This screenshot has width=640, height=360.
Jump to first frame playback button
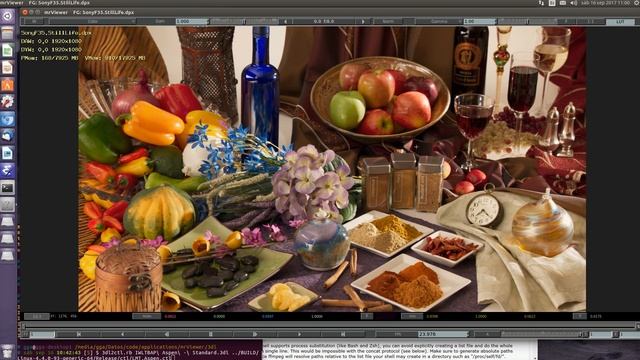(x=79, y=334)
